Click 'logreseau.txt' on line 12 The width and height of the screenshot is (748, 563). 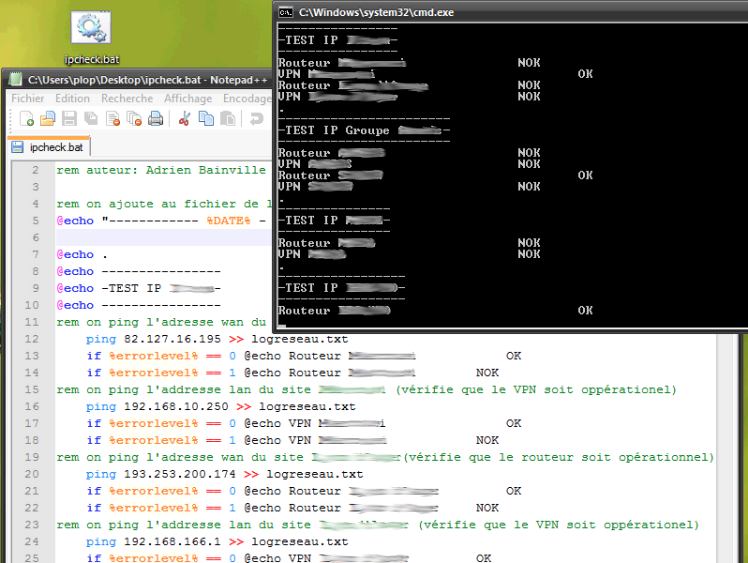click(x=300, y=339)
